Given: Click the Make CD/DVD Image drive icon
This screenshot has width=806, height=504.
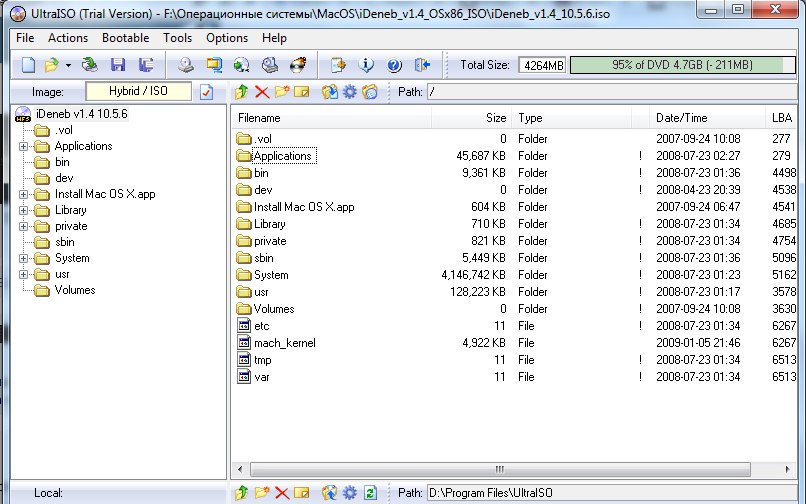Looking at the screenshot, I should [186, 65].
